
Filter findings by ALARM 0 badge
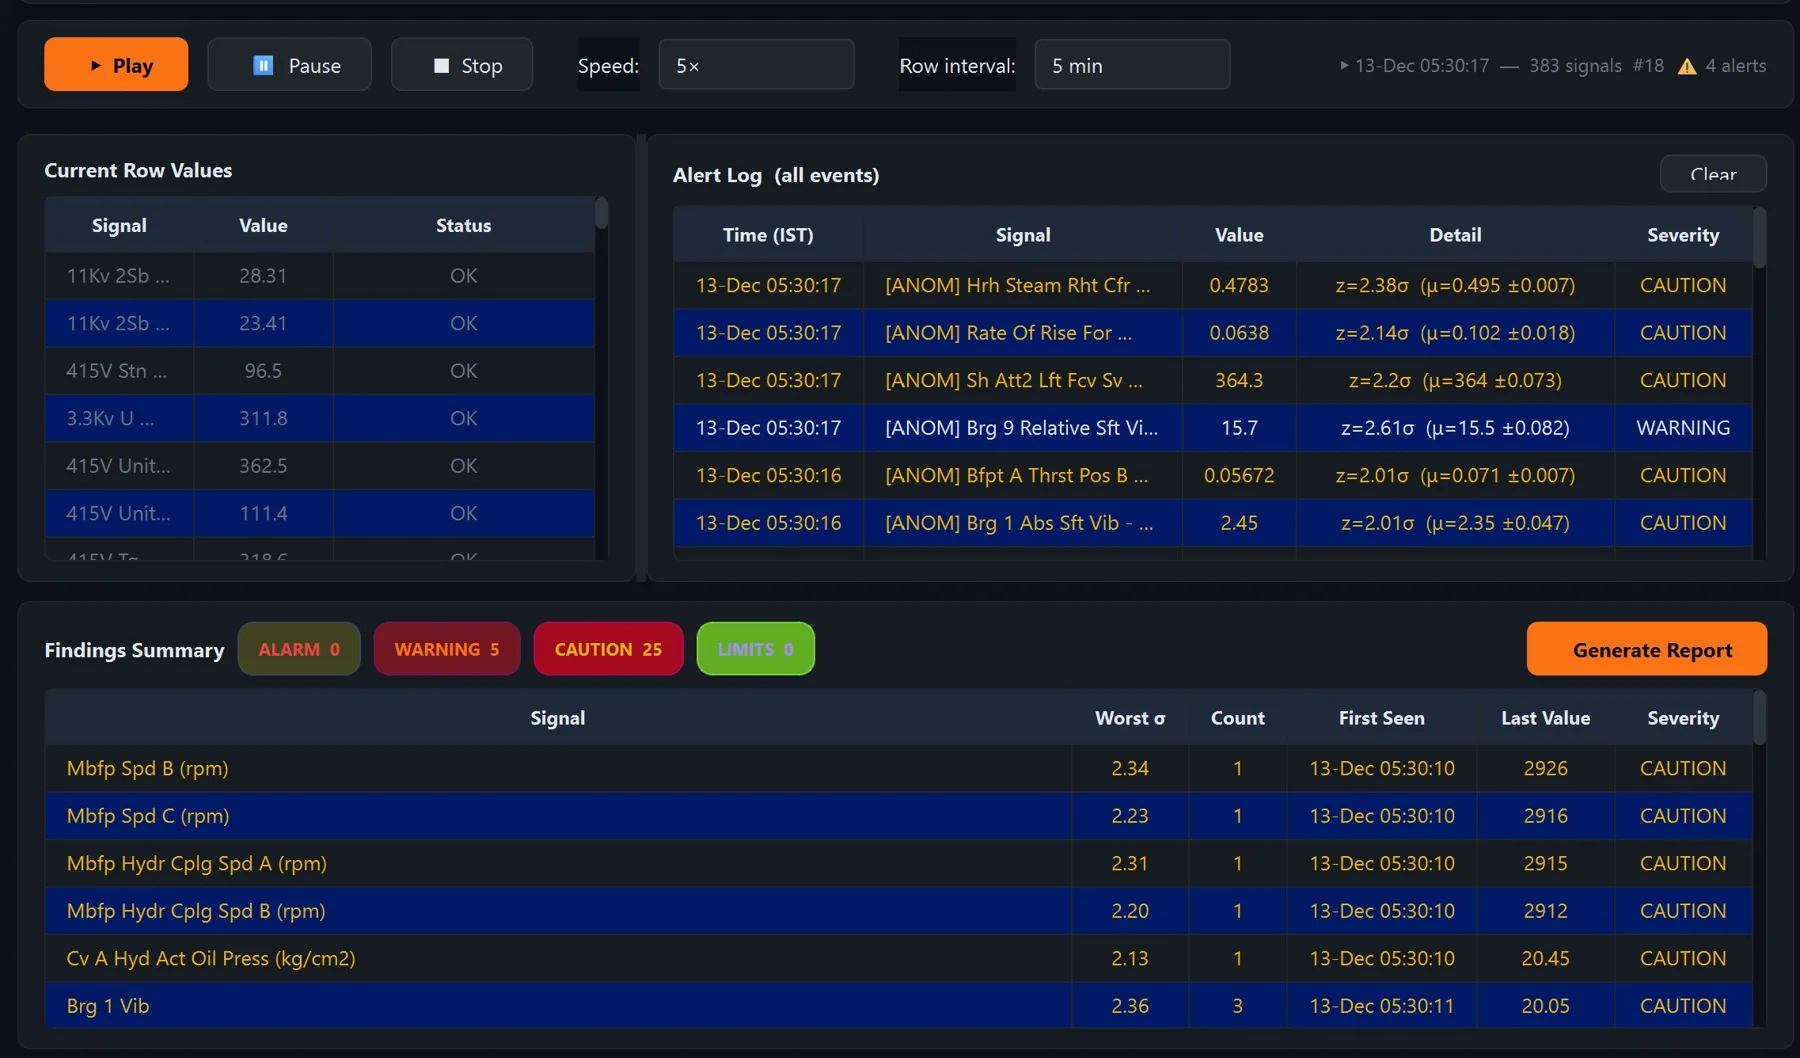point(299,649)
